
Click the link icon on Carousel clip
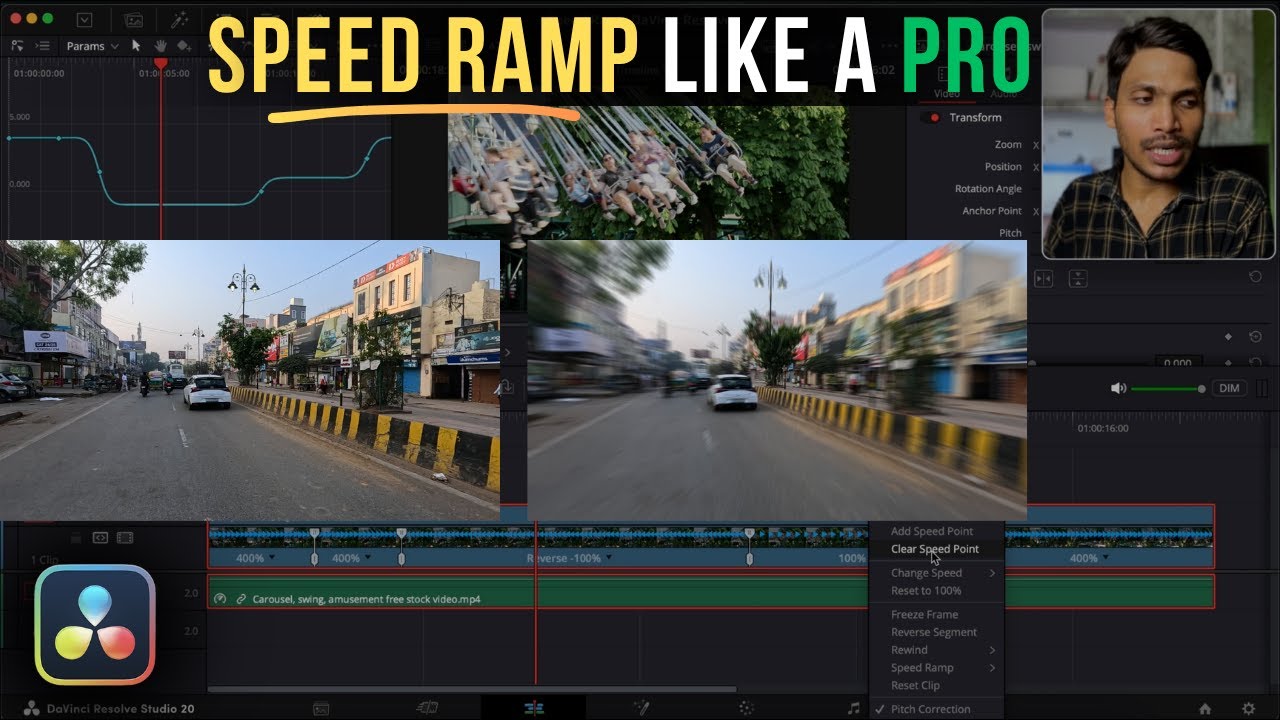pos(241,599)
